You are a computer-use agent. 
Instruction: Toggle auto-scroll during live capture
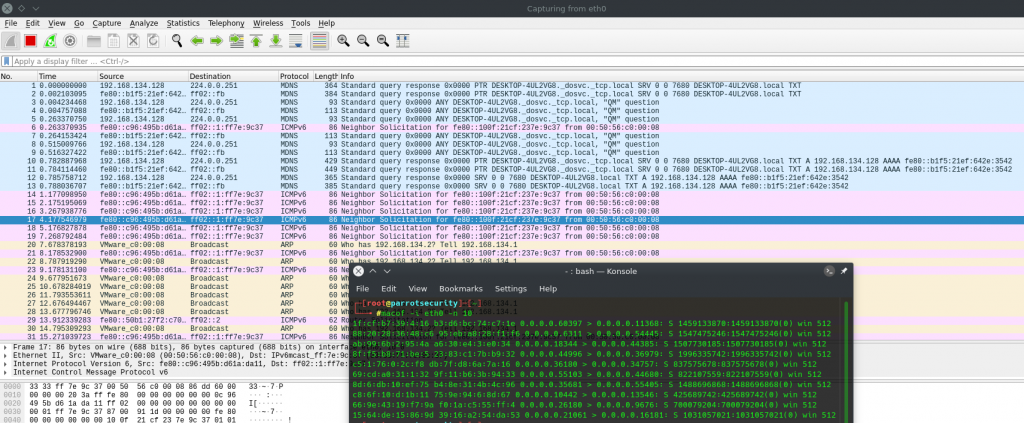click(295, 40)
